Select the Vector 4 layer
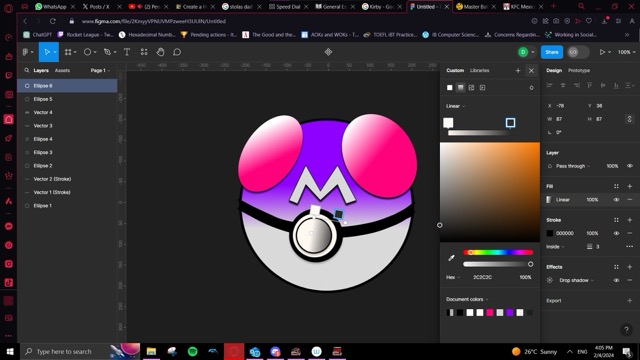This screenshot has width=640, height=360. (67, 112)
